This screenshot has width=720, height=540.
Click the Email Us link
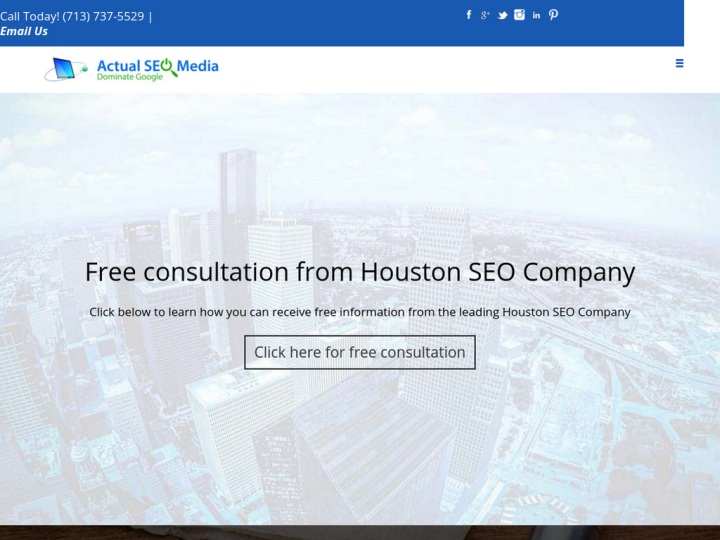24,31
